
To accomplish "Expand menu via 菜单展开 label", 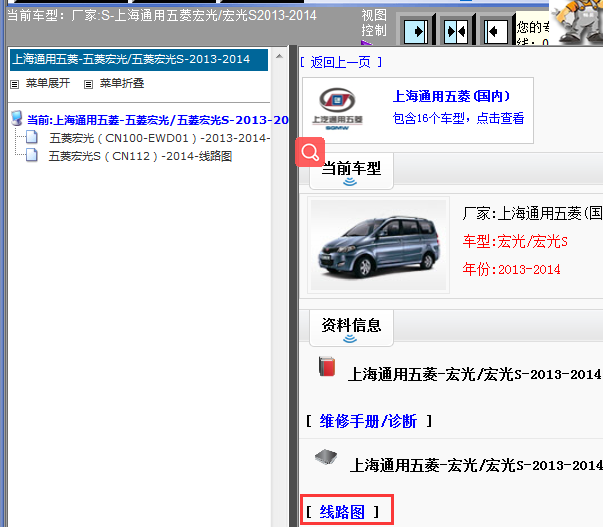I will coord(48,83).
